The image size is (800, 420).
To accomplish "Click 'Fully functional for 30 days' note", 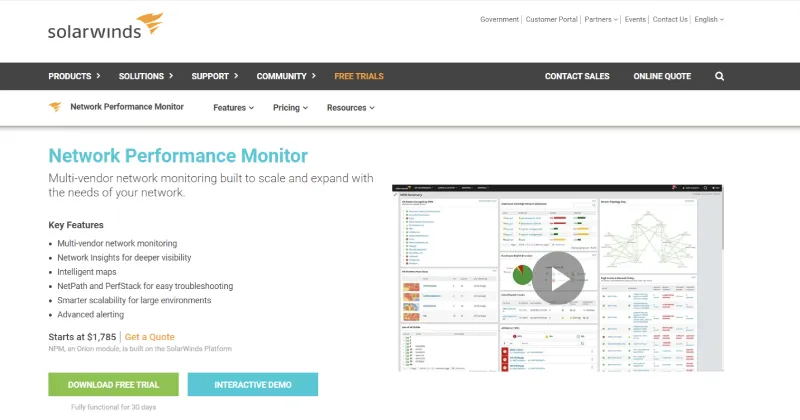I will [113, 407].
